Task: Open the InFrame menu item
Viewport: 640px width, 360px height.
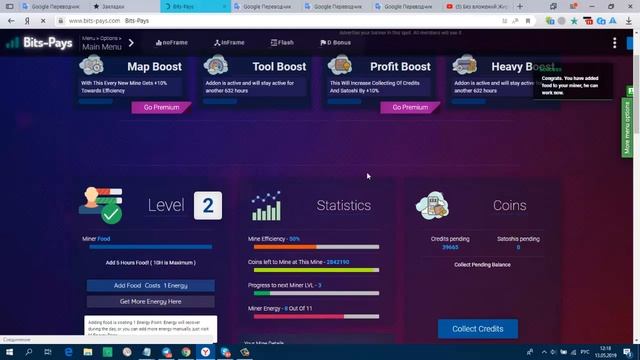Action: pyautogui.click(x=229, y=42)
